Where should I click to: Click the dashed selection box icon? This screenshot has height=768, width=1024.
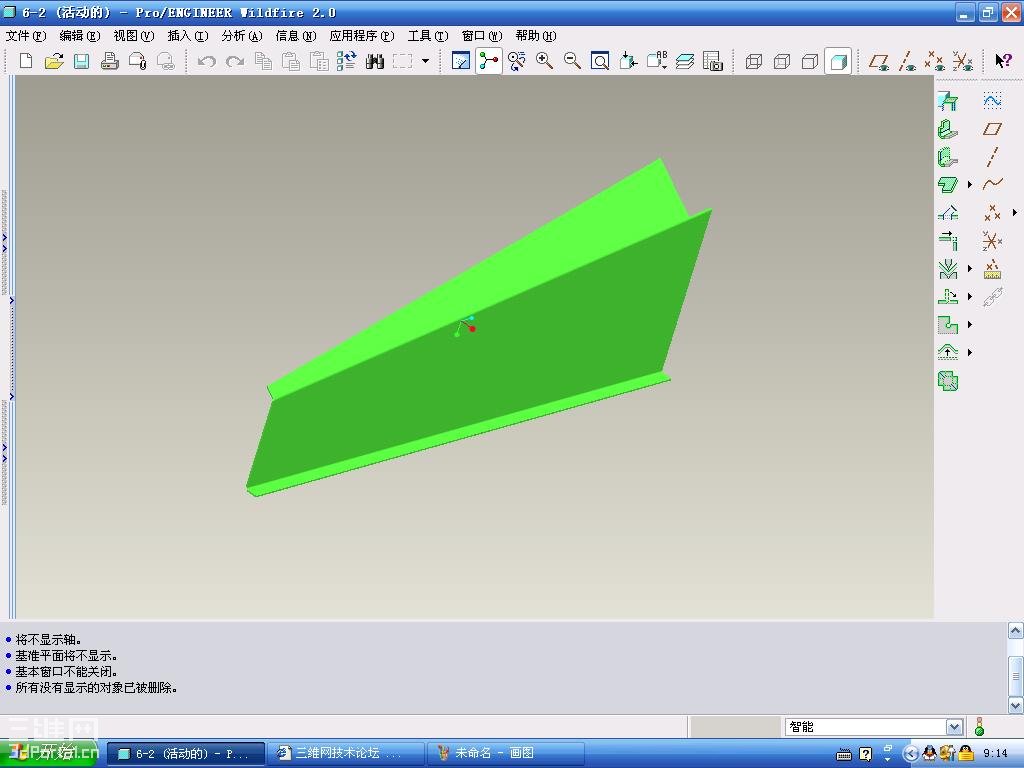click(402, 61)
